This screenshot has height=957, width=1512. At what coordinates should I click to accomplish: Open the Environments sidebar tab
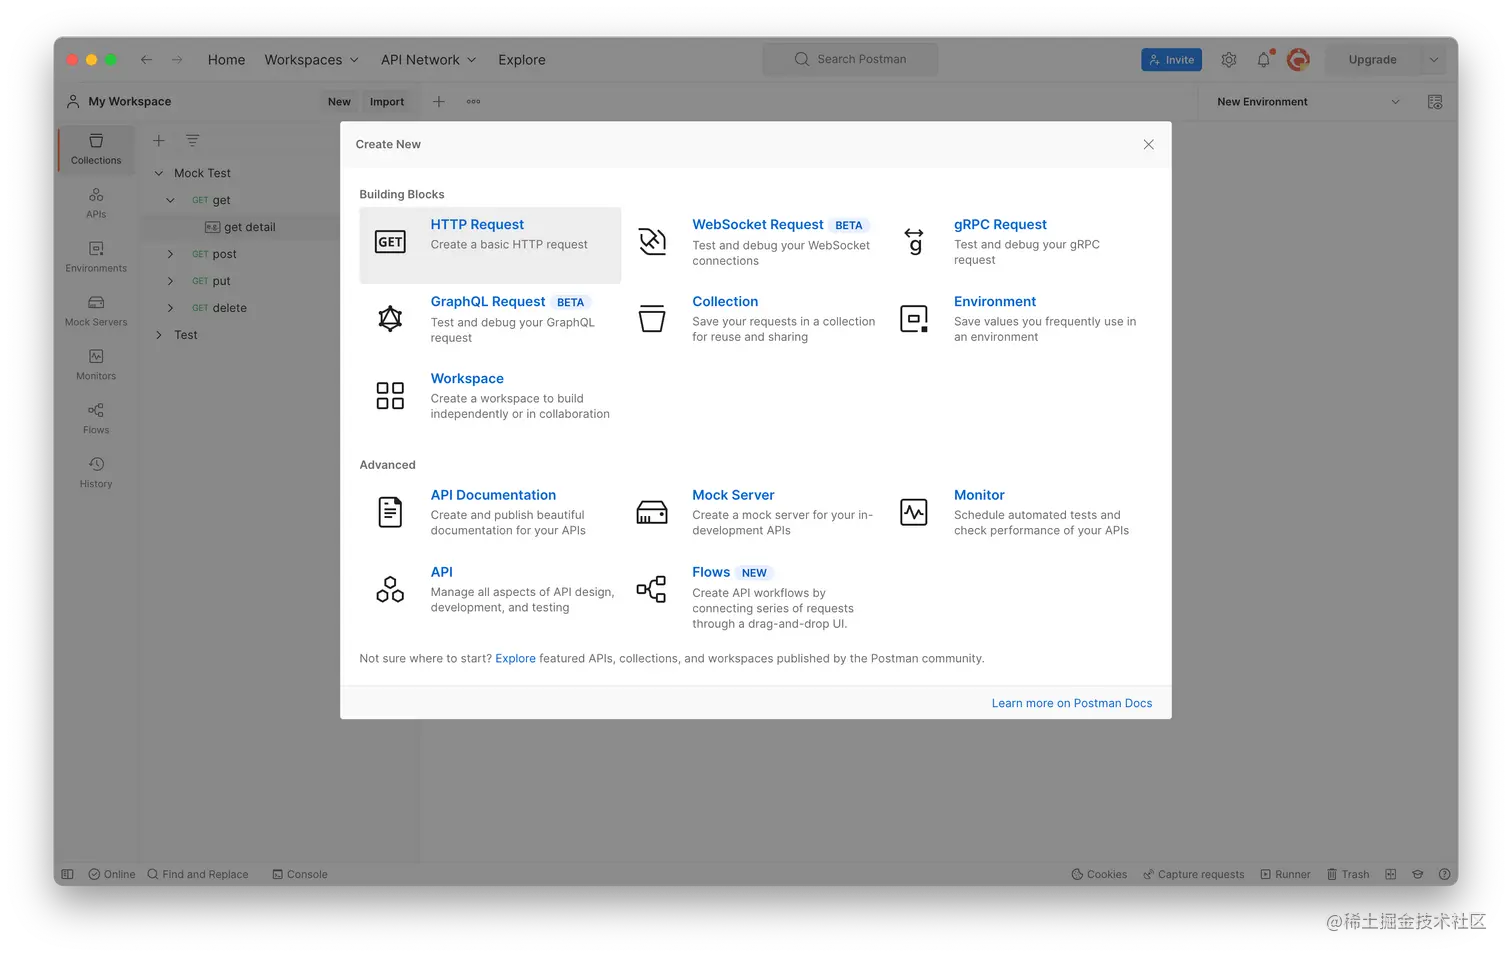[96, 256]
